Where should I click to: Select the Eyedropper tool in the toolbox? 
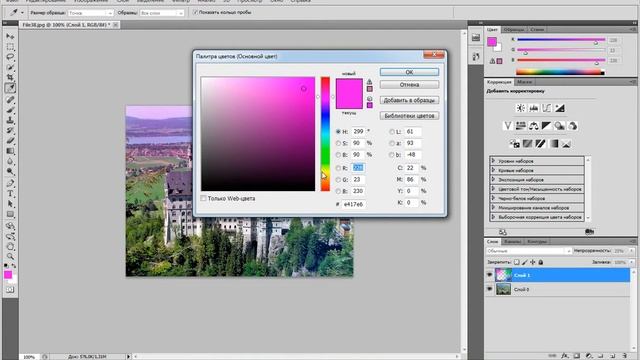coord(10,88)
